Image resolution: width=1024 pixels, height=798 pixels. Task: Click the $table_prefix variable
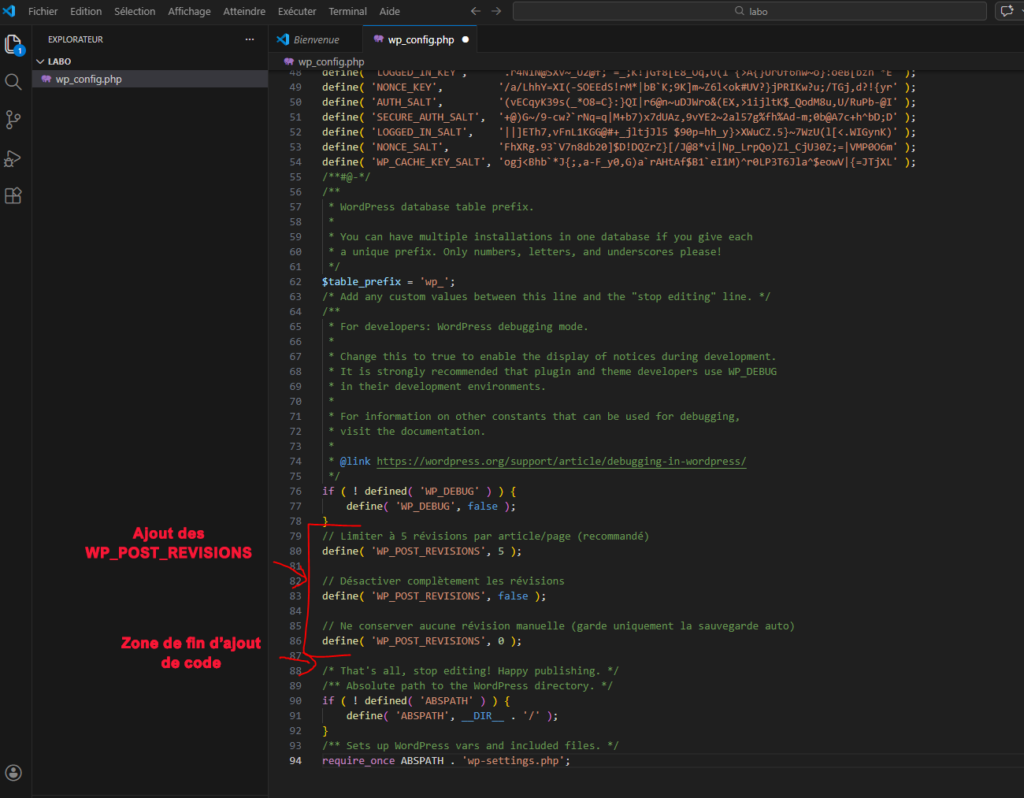click(x=361, y=281)
